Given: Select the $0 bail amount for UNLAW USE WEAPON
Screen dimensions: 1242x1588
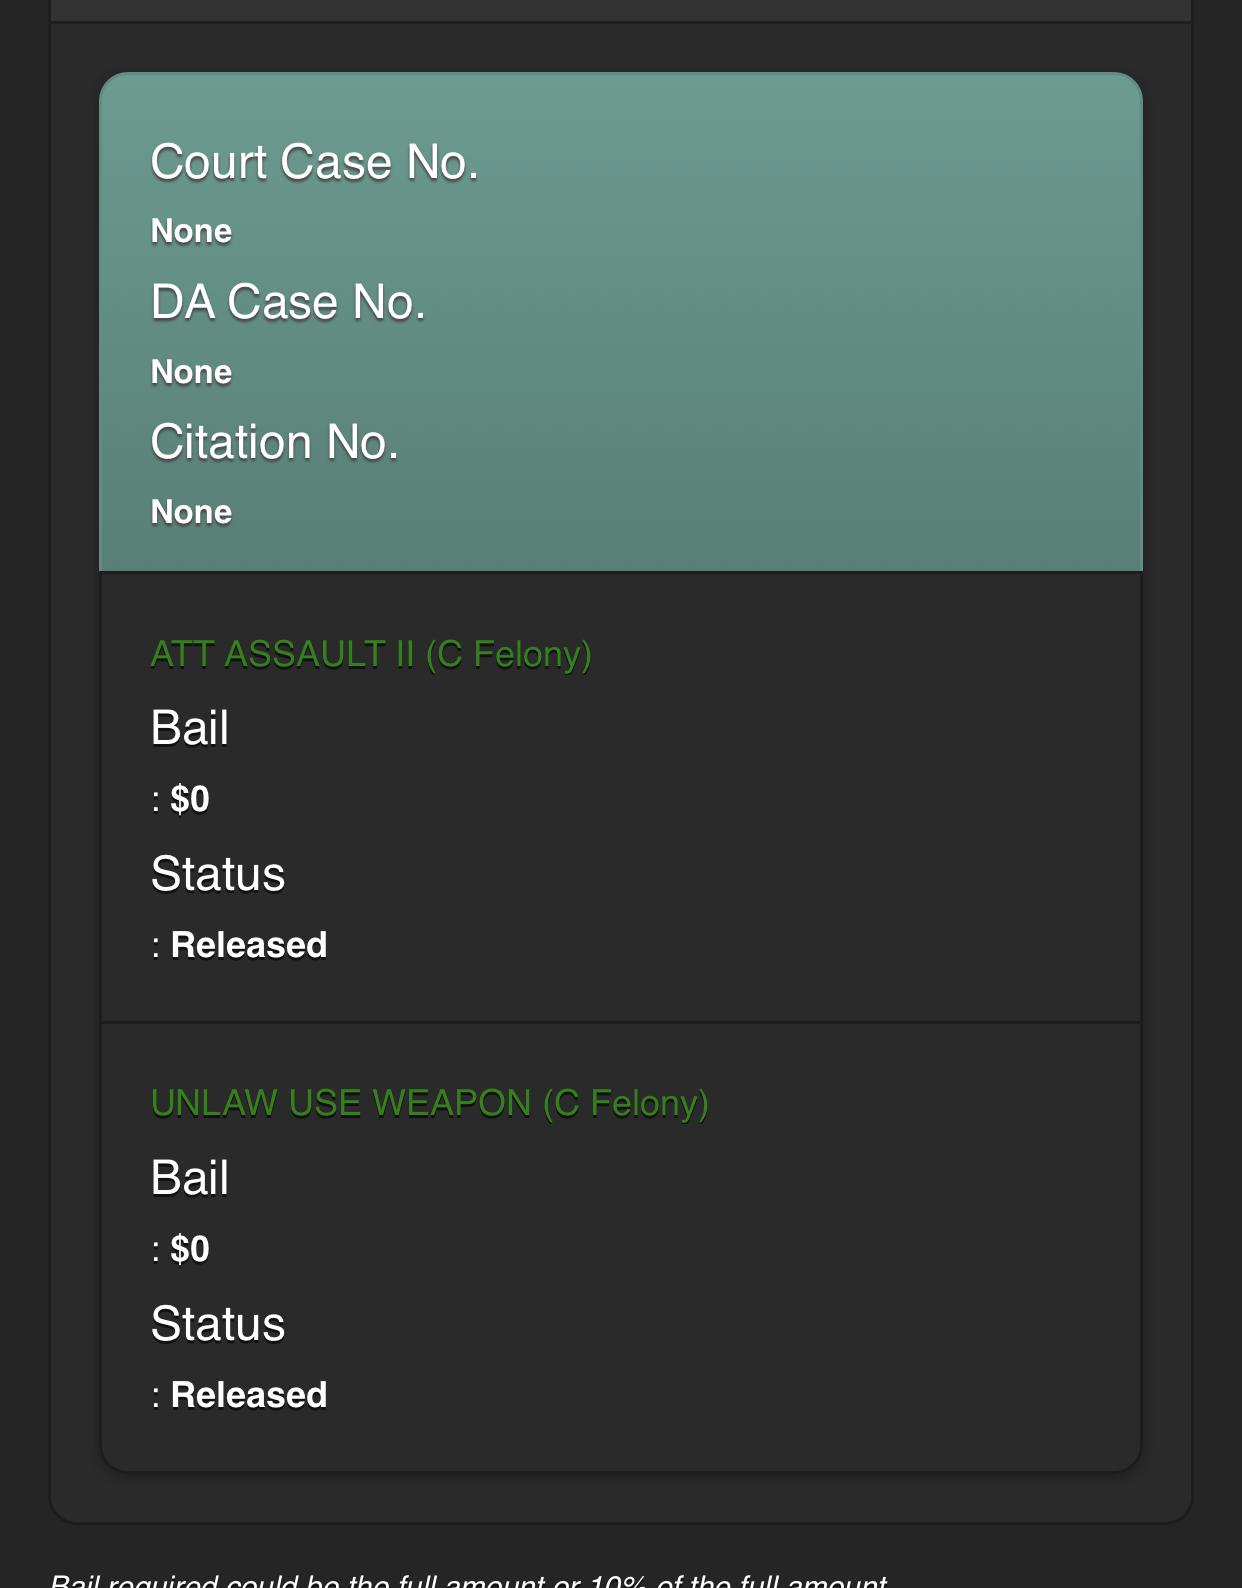Looking at the screenshot, I should pos(189,1249).
